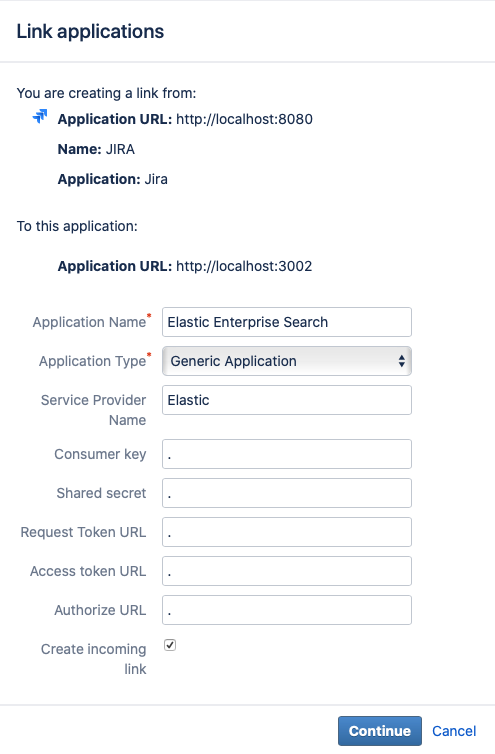
Task: Click the Jira logo icon
Action: point(40,116)
